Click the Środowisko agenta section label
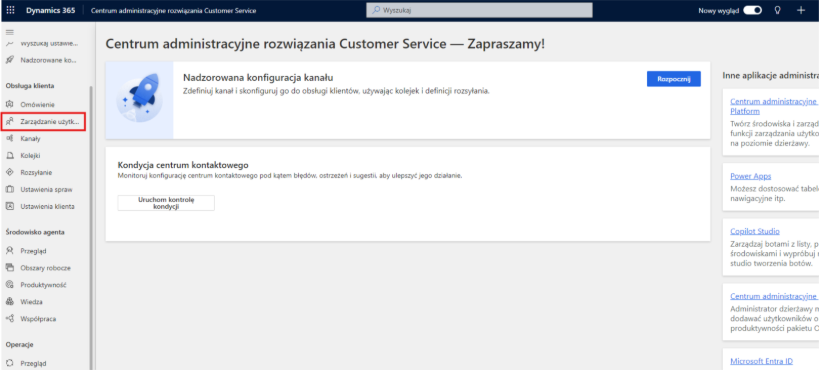This screenshot has height=370, width=820. pyautogui.click(x=35, y=232)
